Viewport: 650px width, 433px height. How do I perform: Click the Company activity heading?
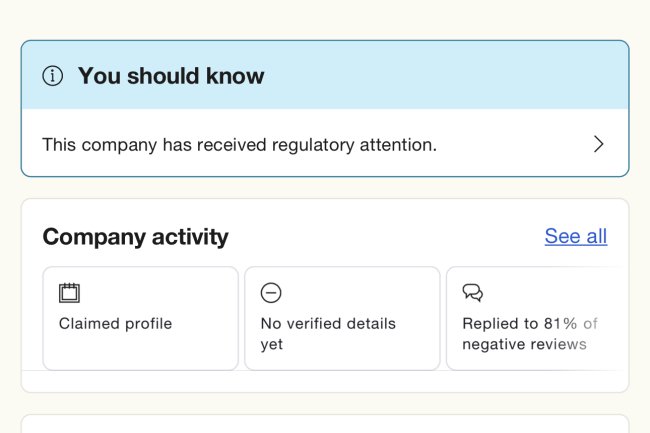135,237
